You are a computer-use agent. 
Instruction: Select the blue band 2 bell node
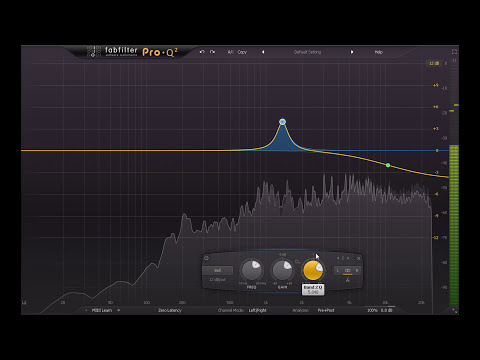click(283, 122)
